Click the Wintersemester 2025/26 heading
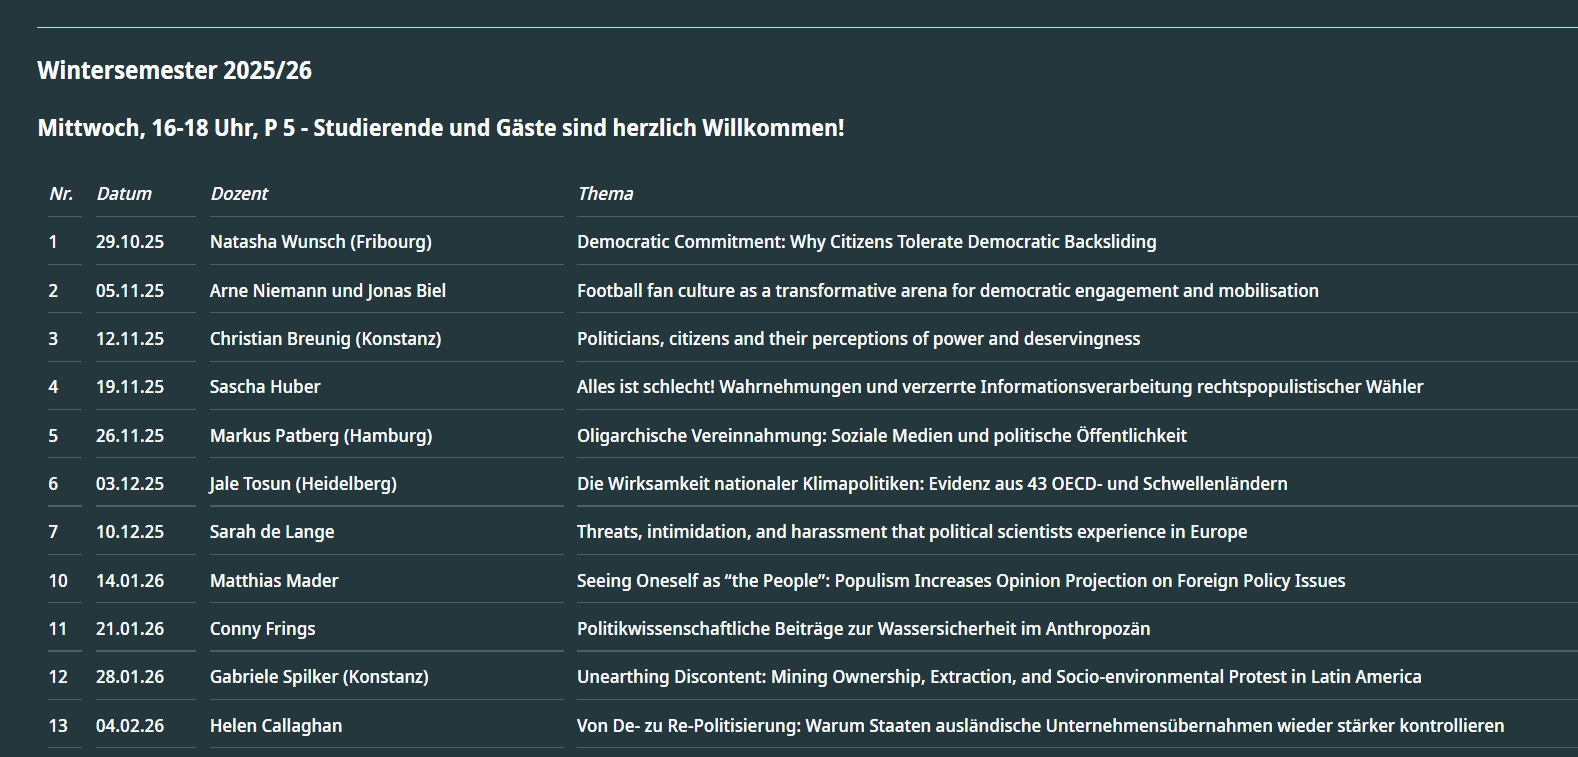Viewport: 1578px width, 757px height. coord(174,71)
